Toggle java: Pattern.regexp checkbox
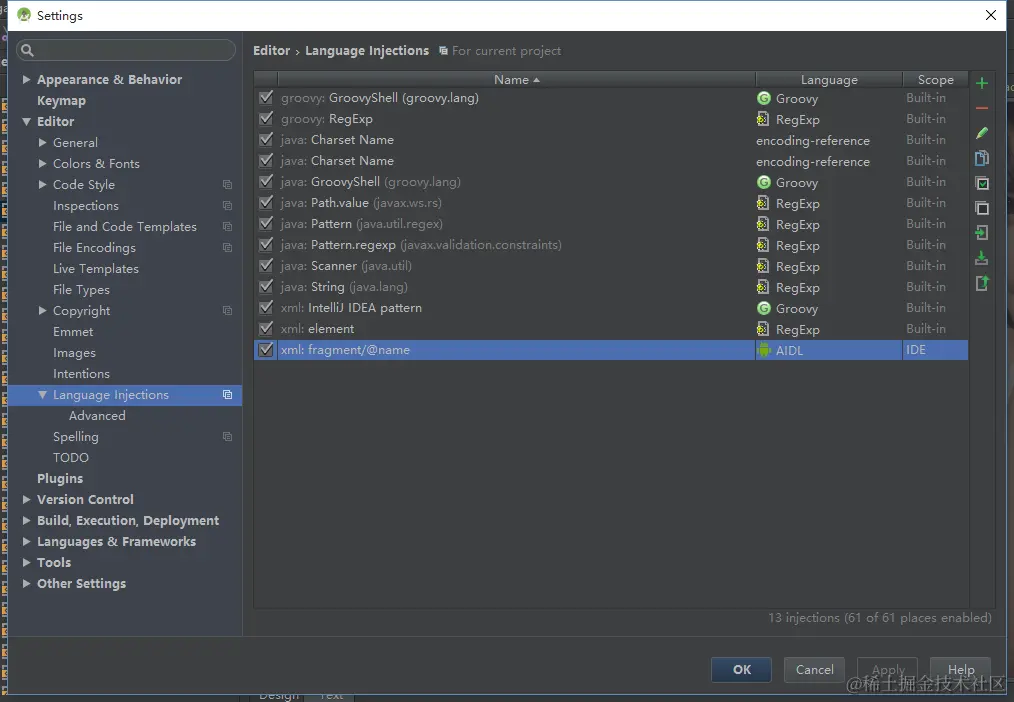 click(266, 245)
